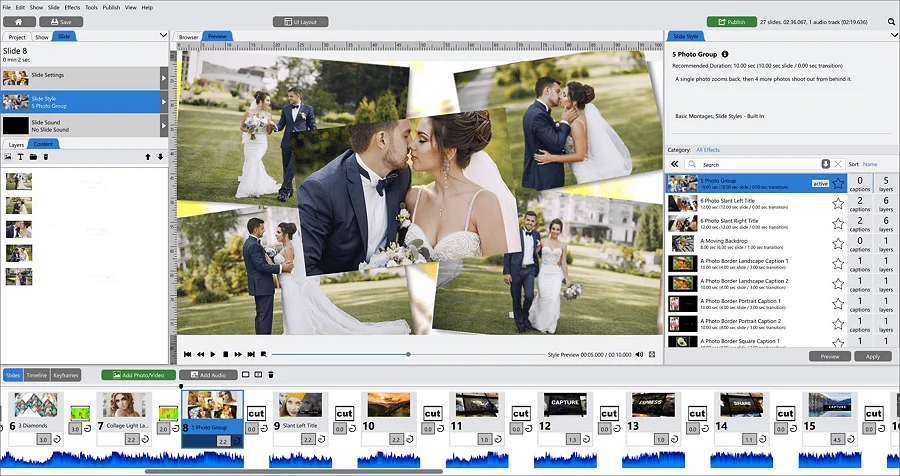Viewport: 900px width, 476px height.
Task: Open the File menu
Action: [x=6, y=7]
